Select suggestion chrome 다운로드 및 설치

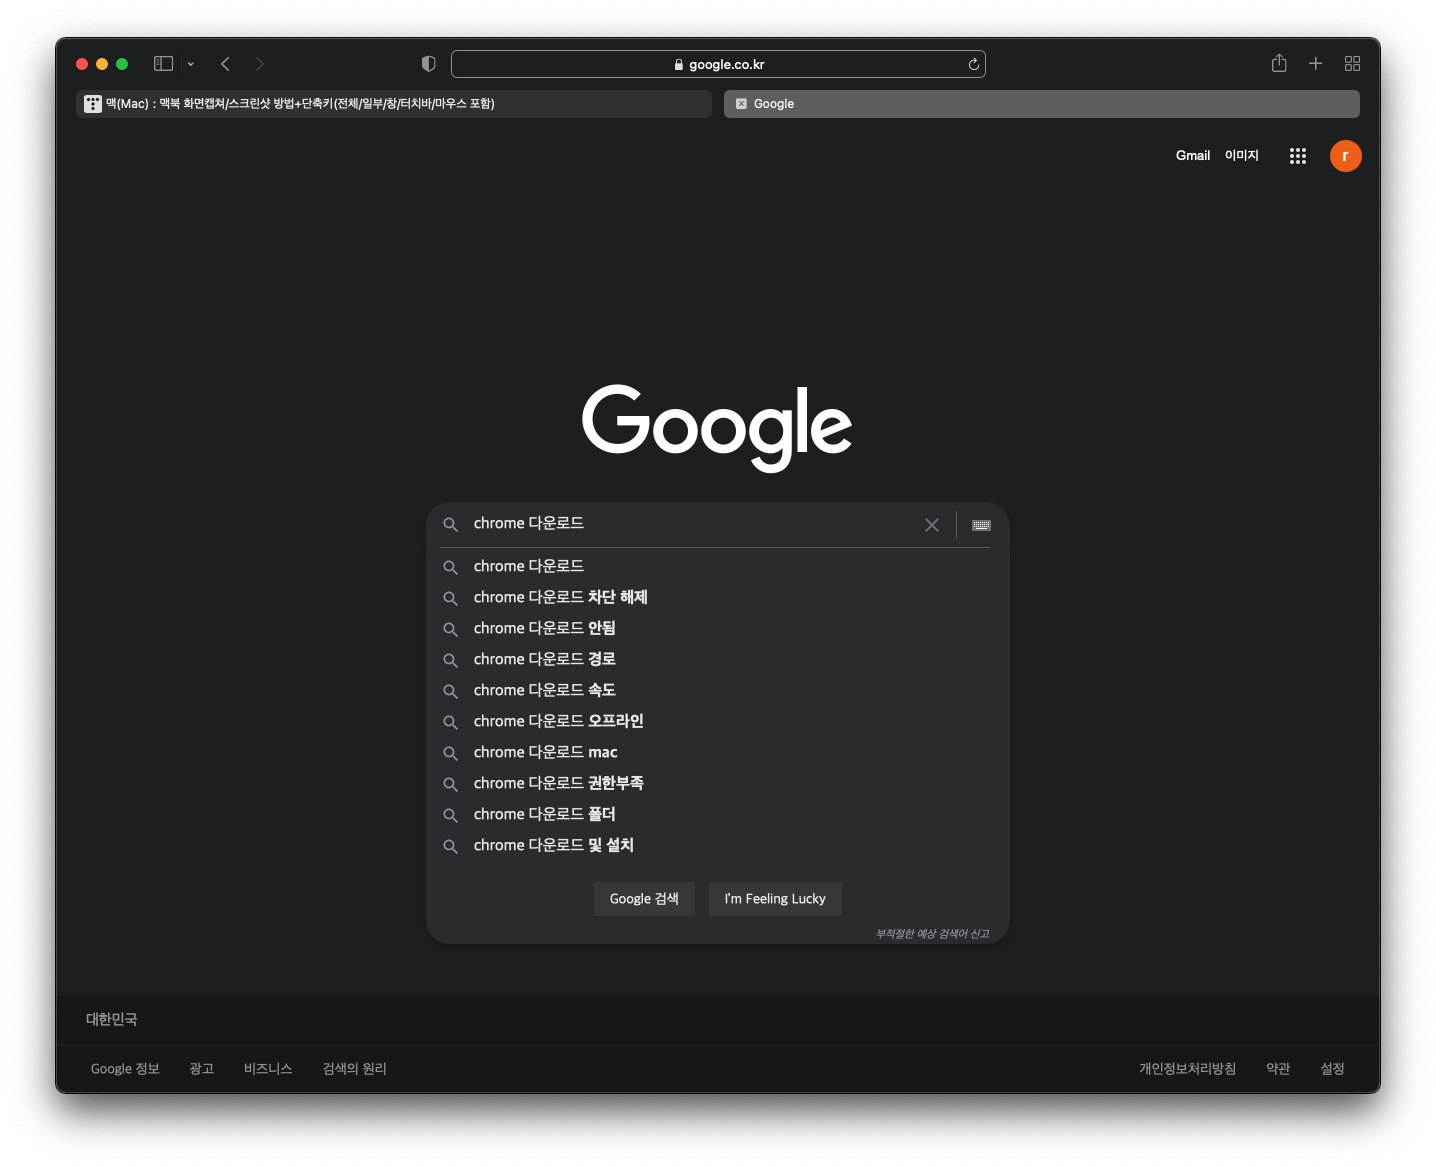(x=718, y=845)
